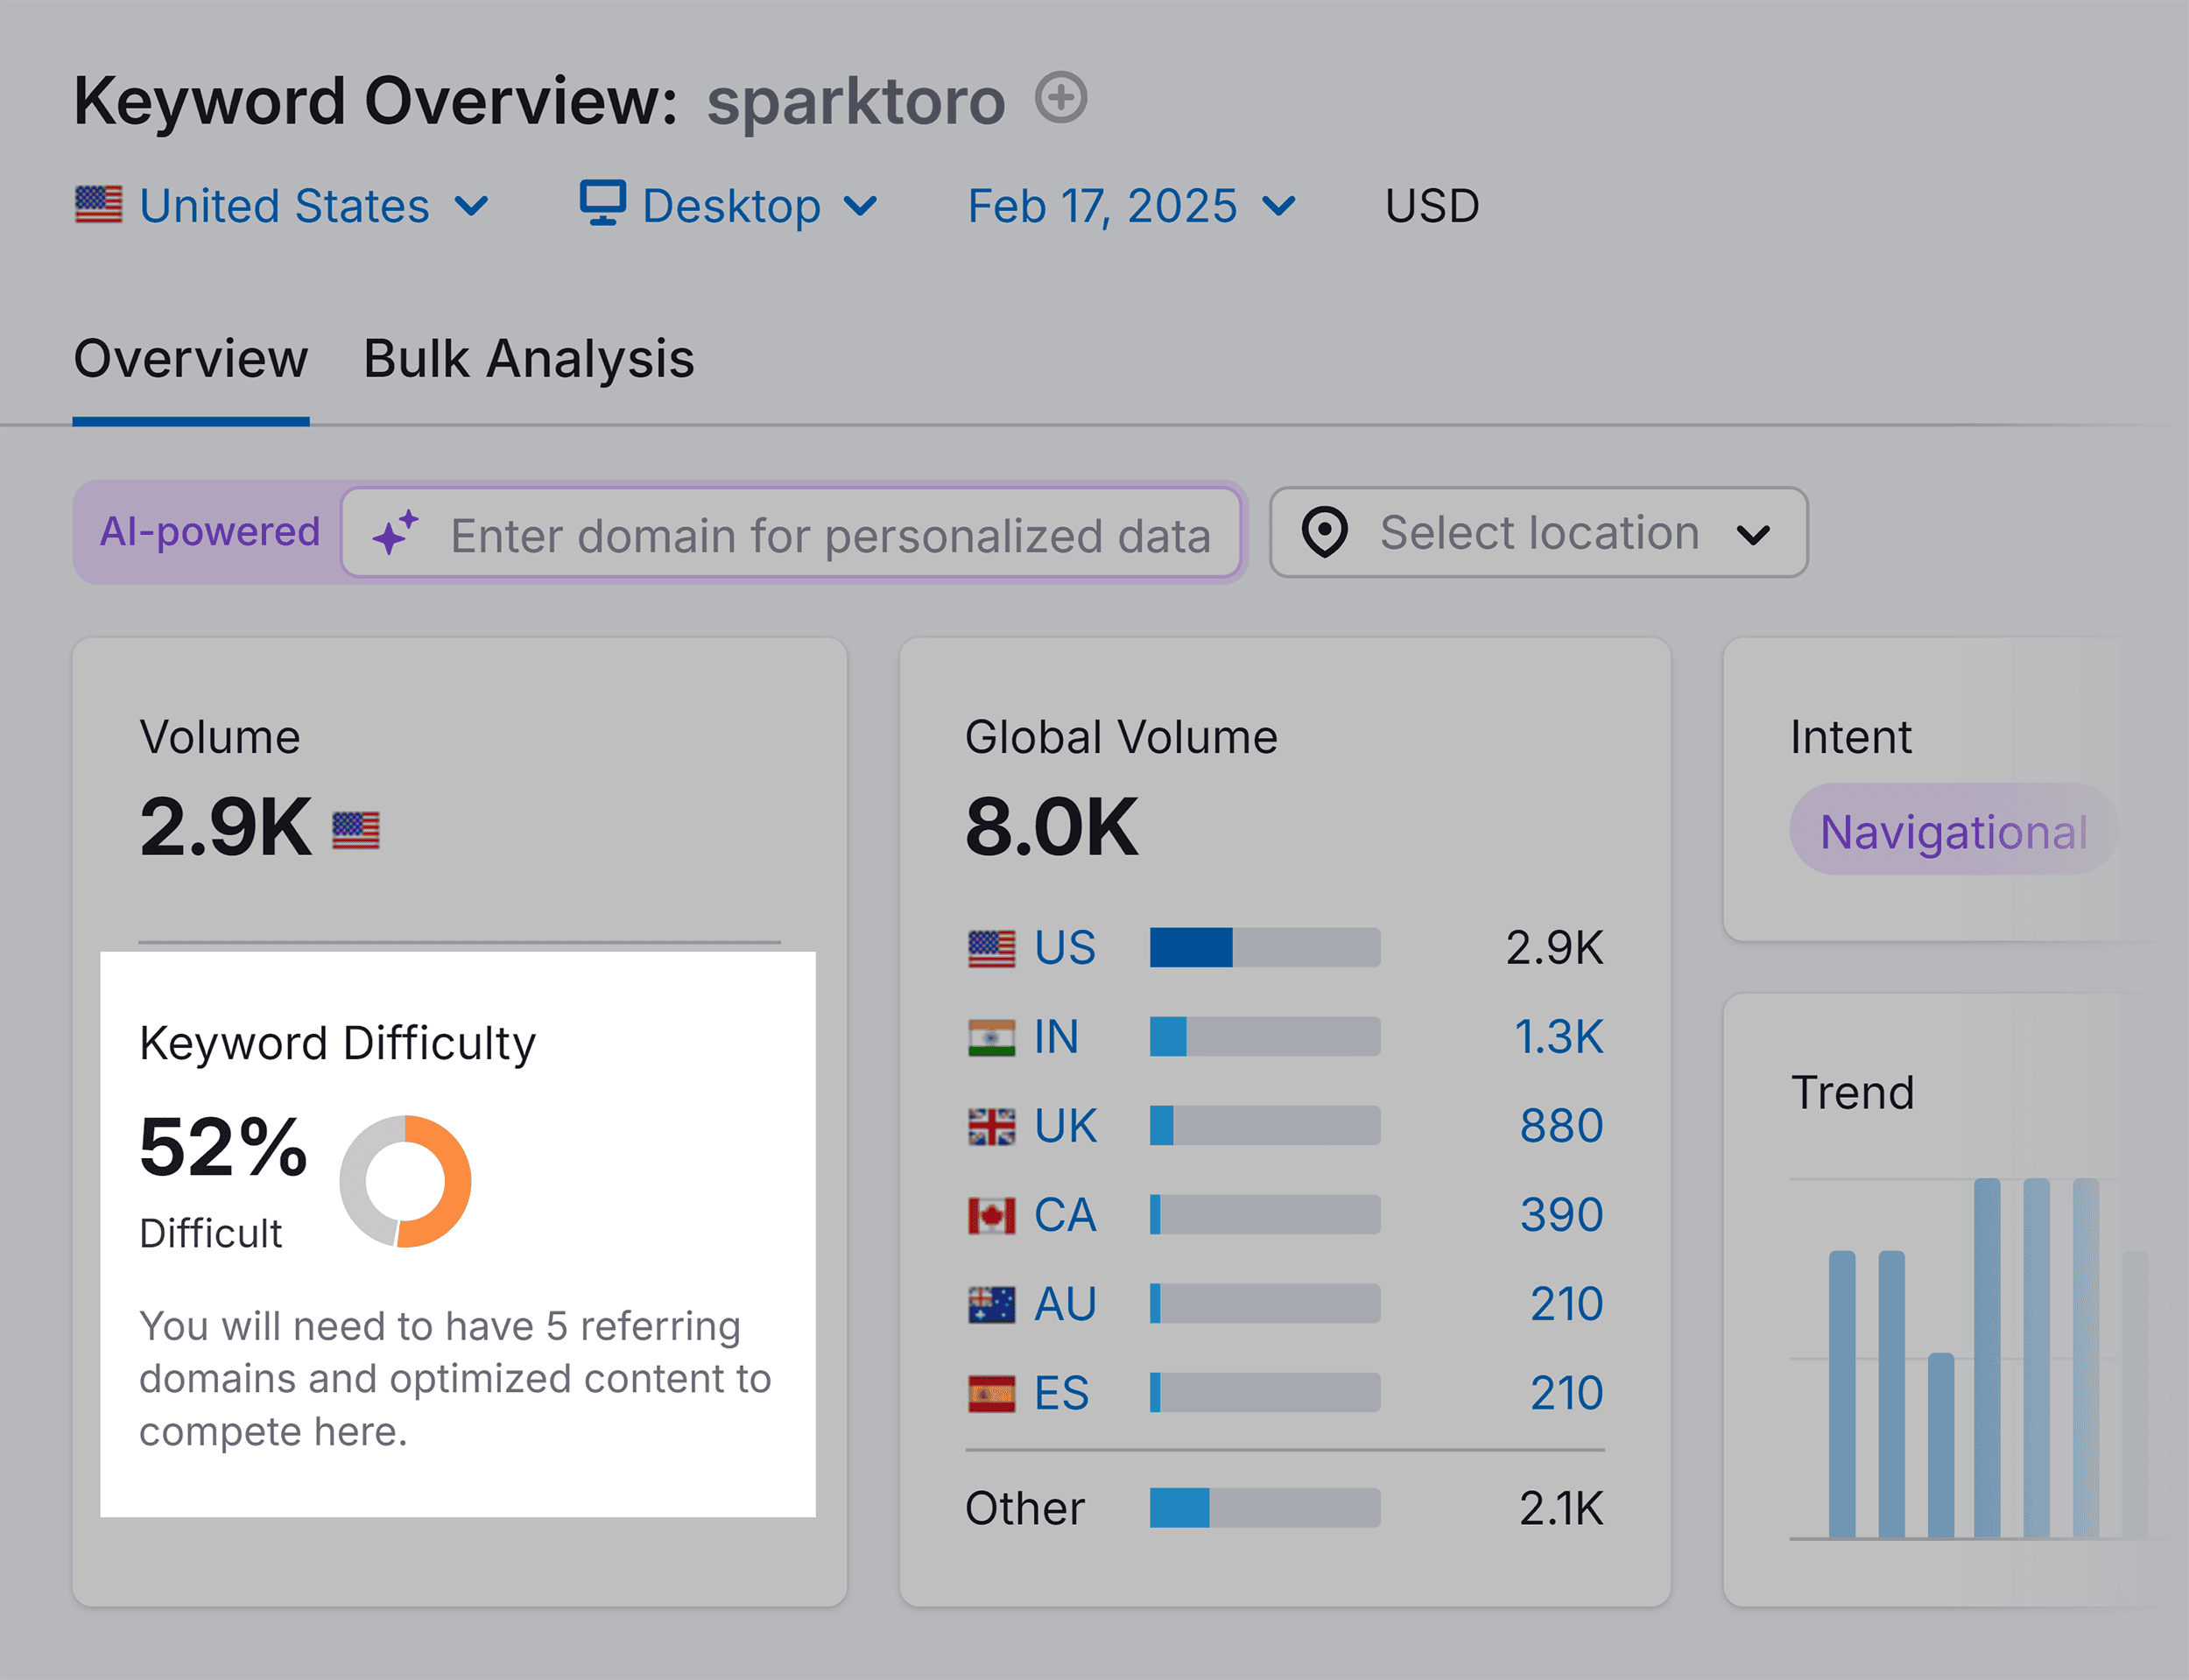Click the Navigational intent badge

point(1953,830)
